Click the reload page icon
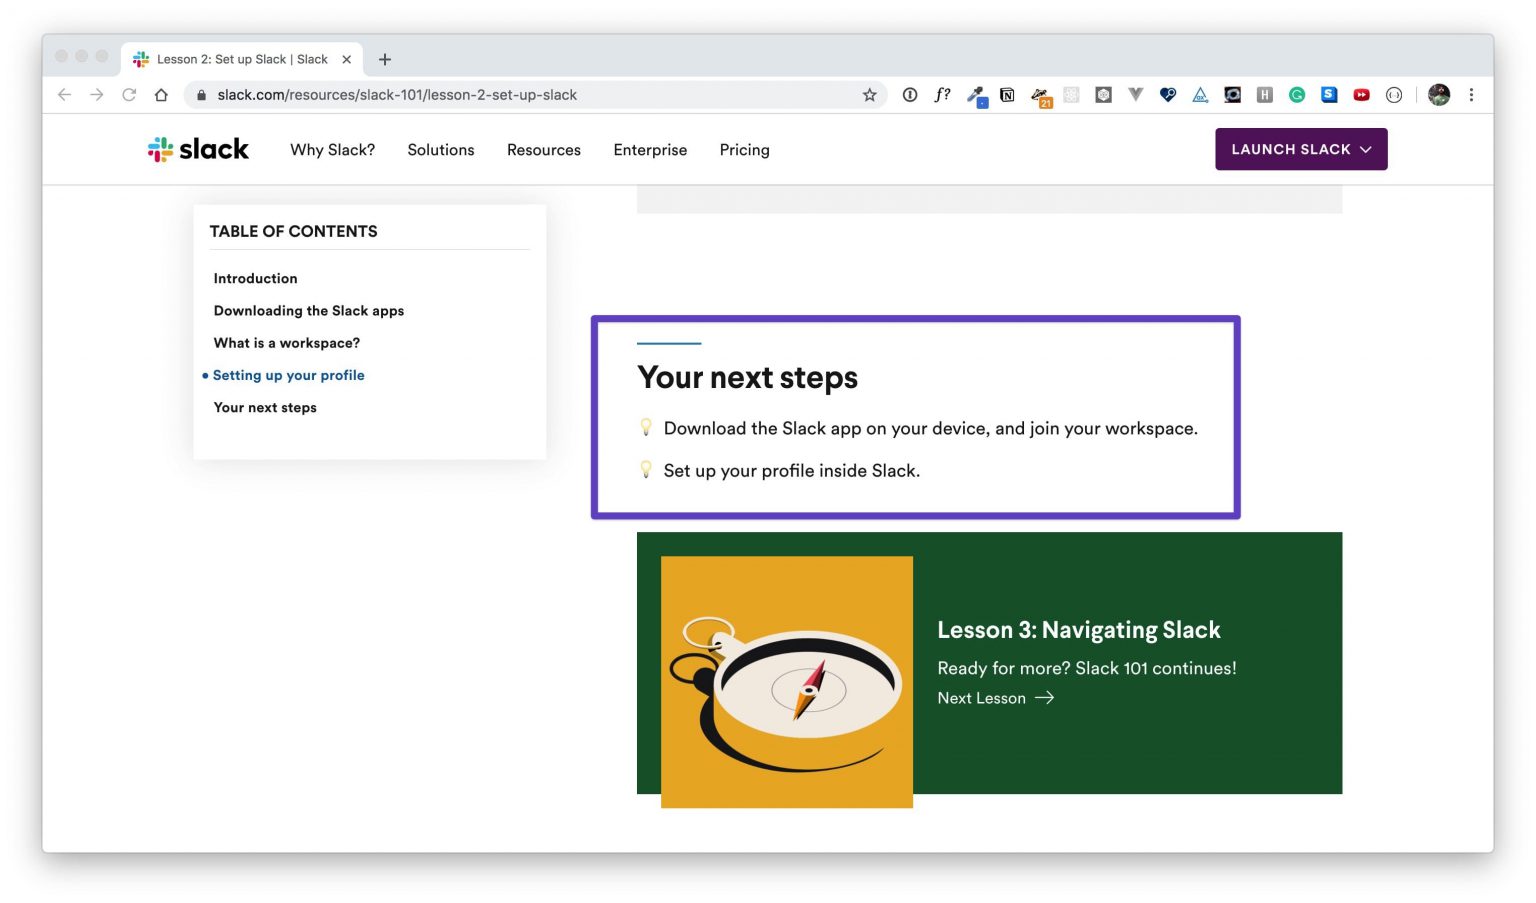Screen dimensions: 1536x903 coord(129,94)
